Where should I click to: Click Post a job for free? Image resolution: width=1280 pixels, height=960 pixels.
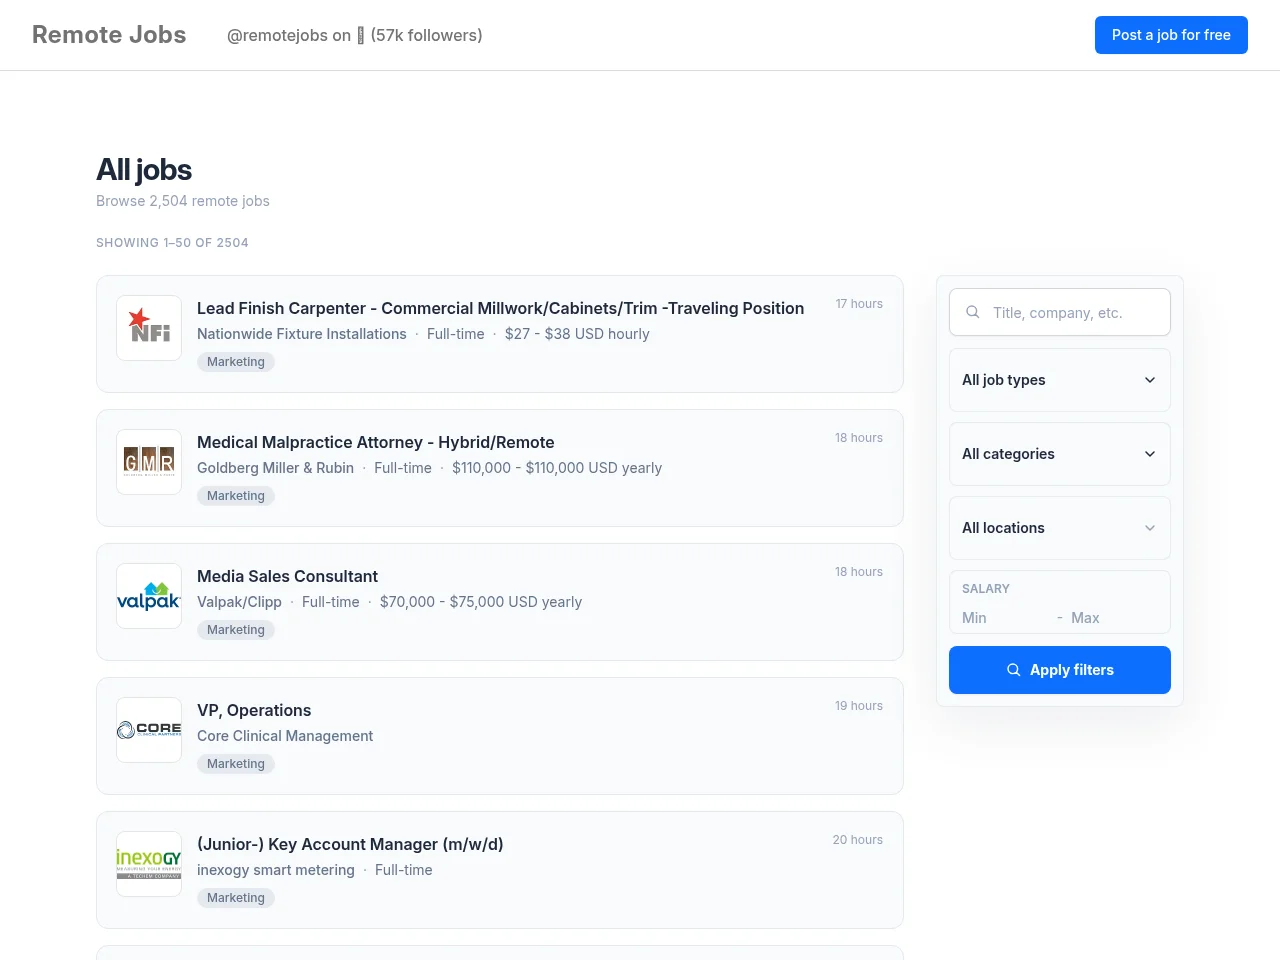[1171, 35]
